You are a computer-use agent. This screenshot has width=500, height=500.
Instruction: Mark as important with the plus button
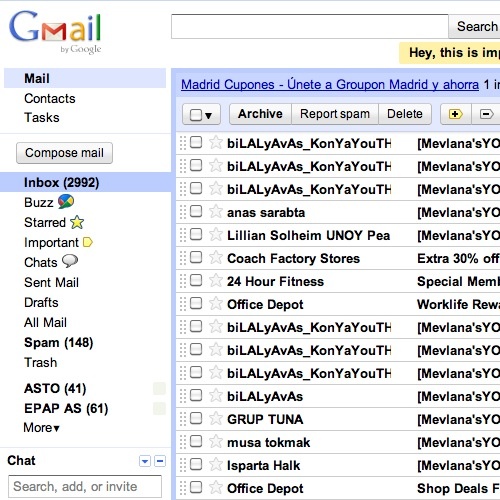pos(456,114)
